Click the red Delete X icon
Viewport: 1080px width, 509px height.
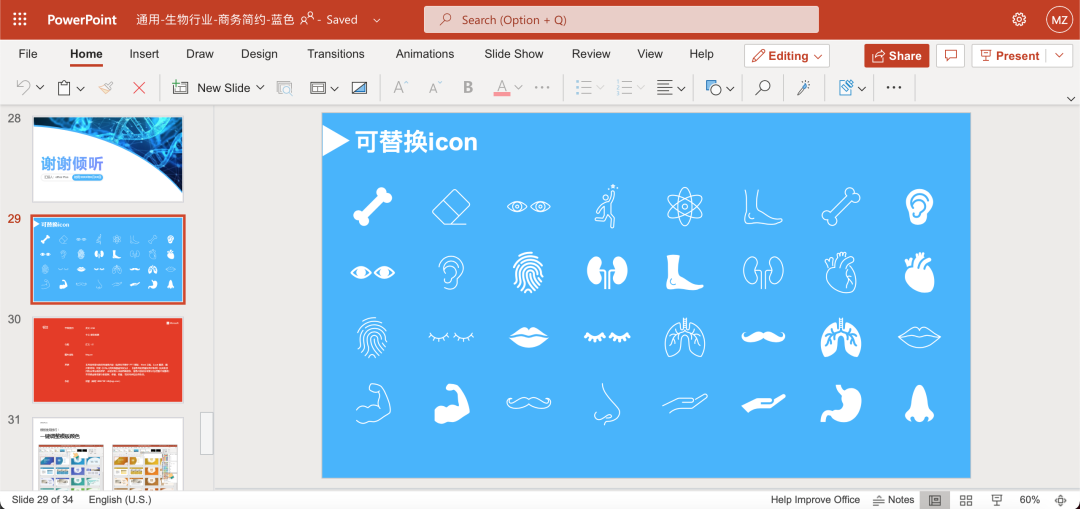coord(139,87)
